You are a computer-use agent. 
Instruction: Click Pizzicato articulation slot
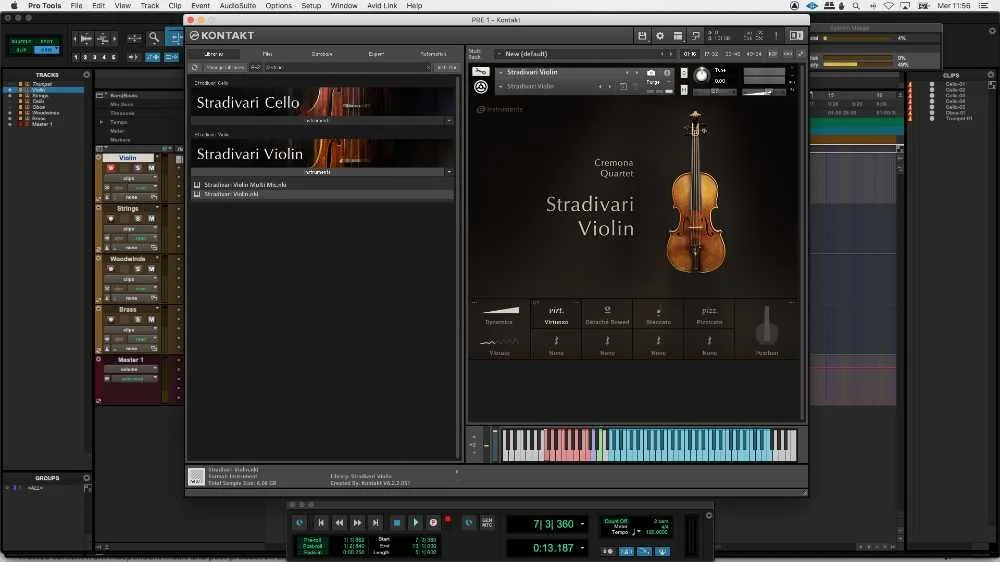[709, 314]
